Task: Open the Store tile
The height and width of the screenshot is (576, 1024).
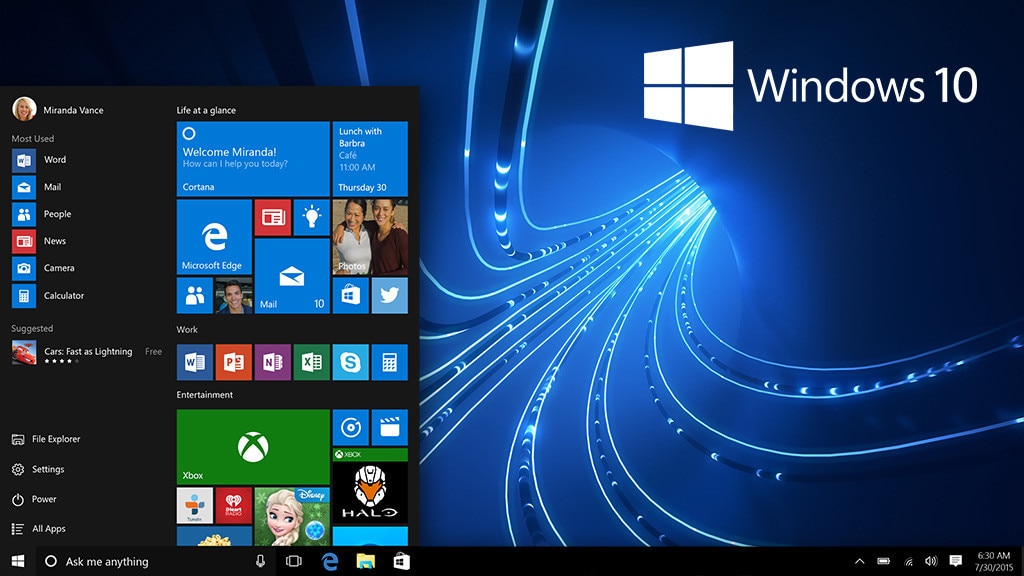Action: click(351, 296)
